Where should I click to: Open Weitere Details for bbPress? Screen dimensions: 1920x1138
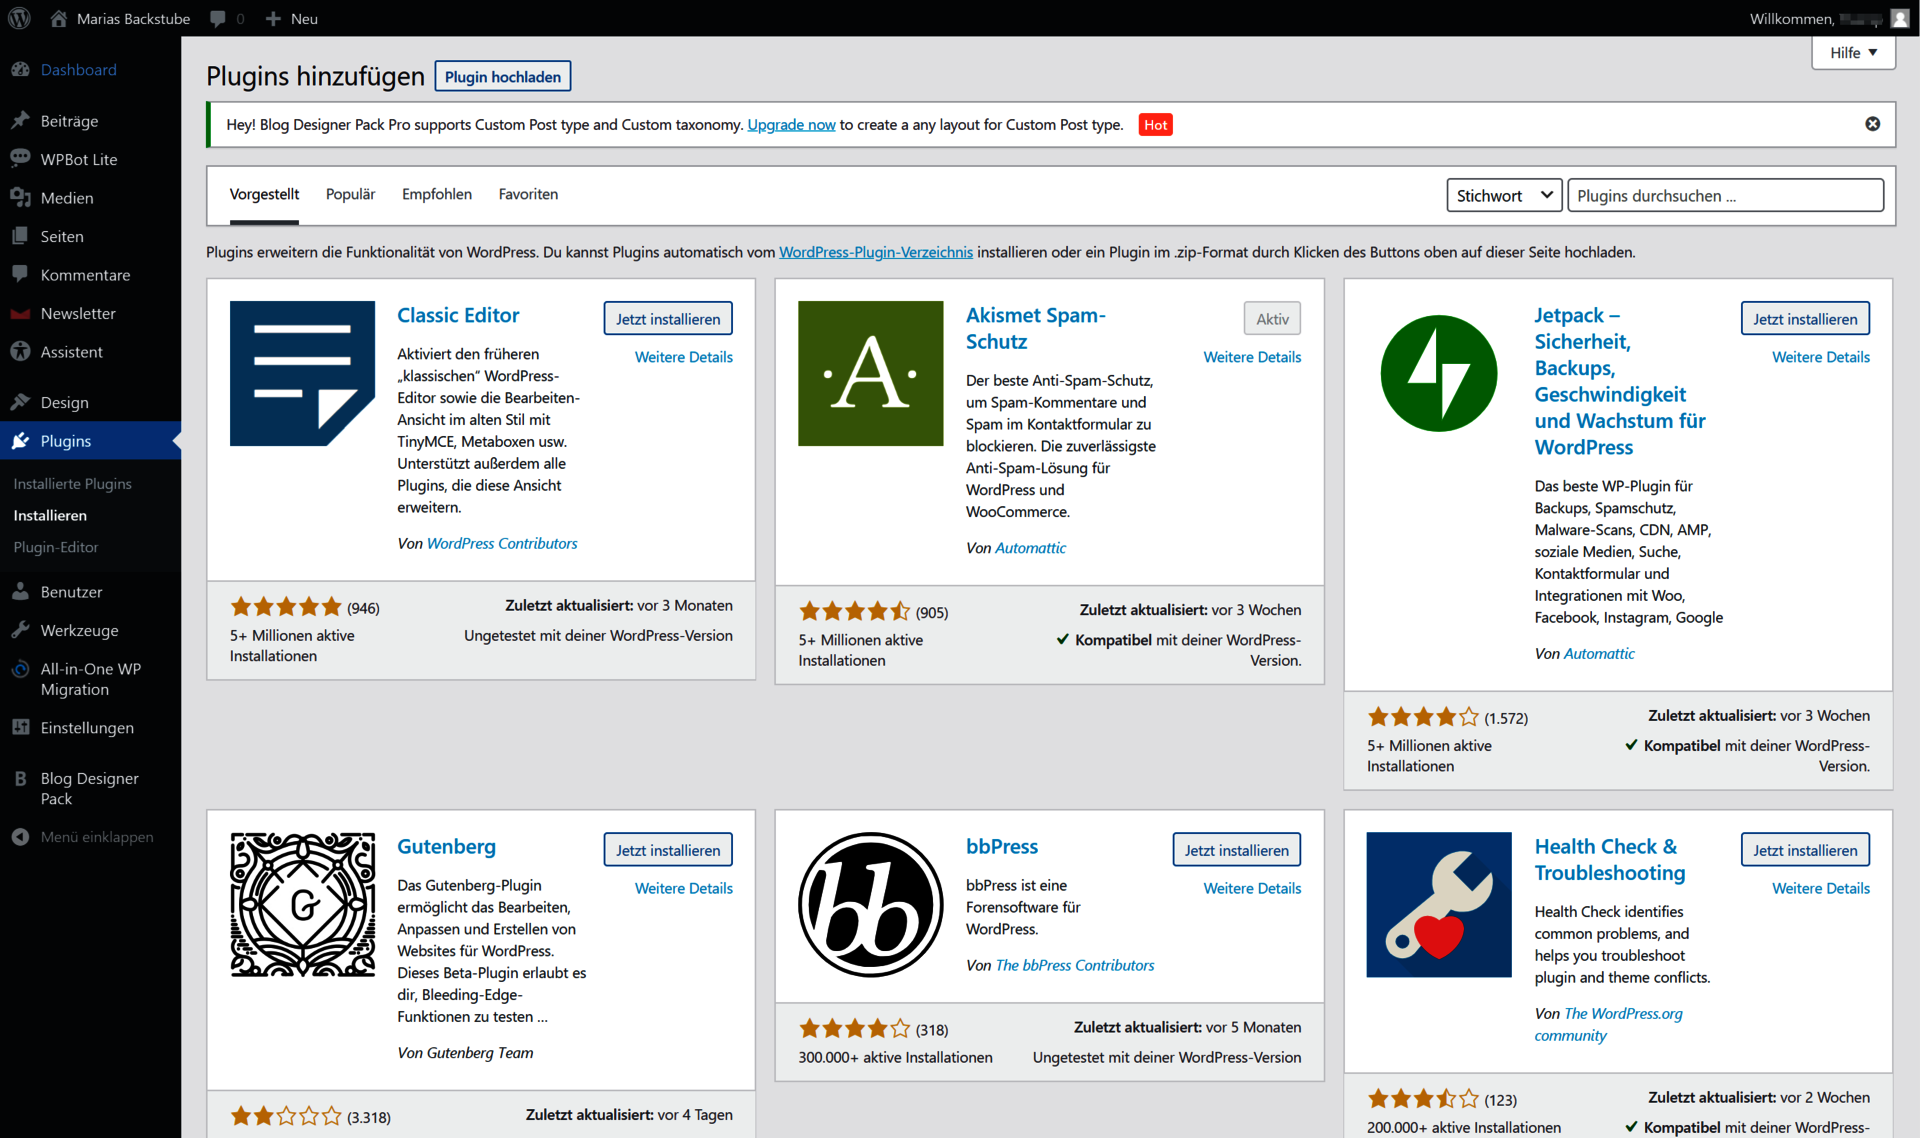click(1252, 888)
